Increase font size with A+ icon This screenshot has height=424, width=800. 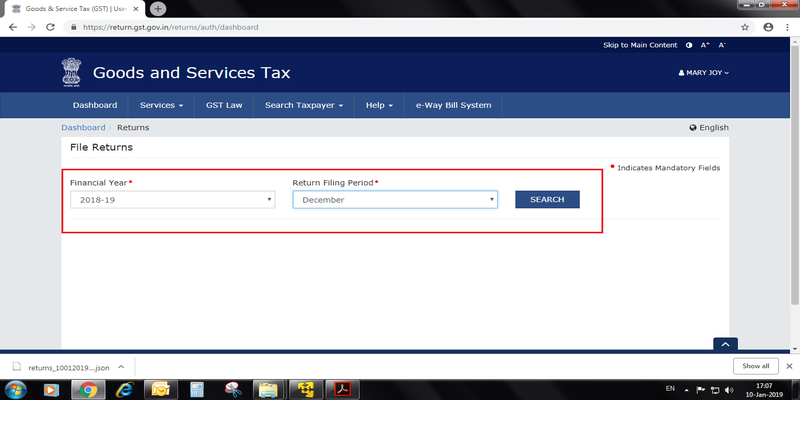(705, 46)
